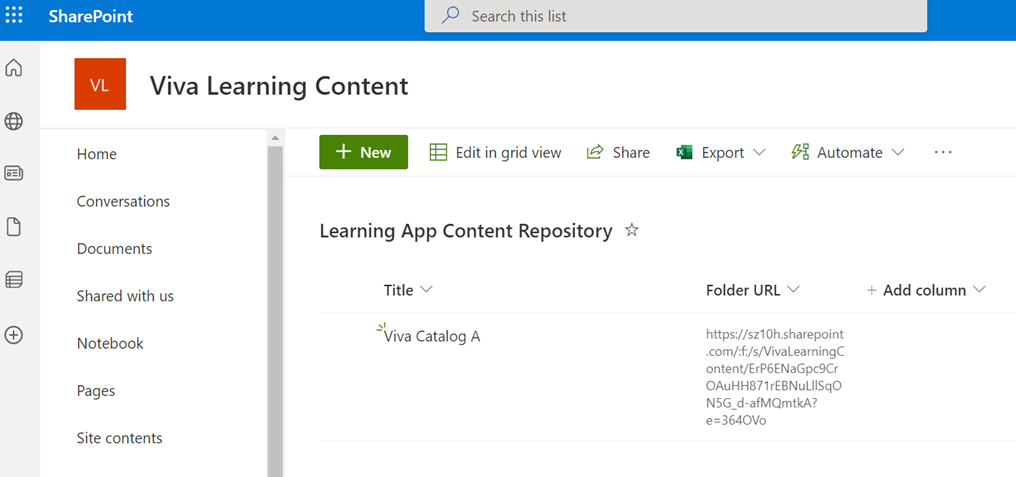The width and height of the screenshot is (1016, 477).
Task: Click the Folder URL link for Viva Catalog A
Action: point(775,377)
